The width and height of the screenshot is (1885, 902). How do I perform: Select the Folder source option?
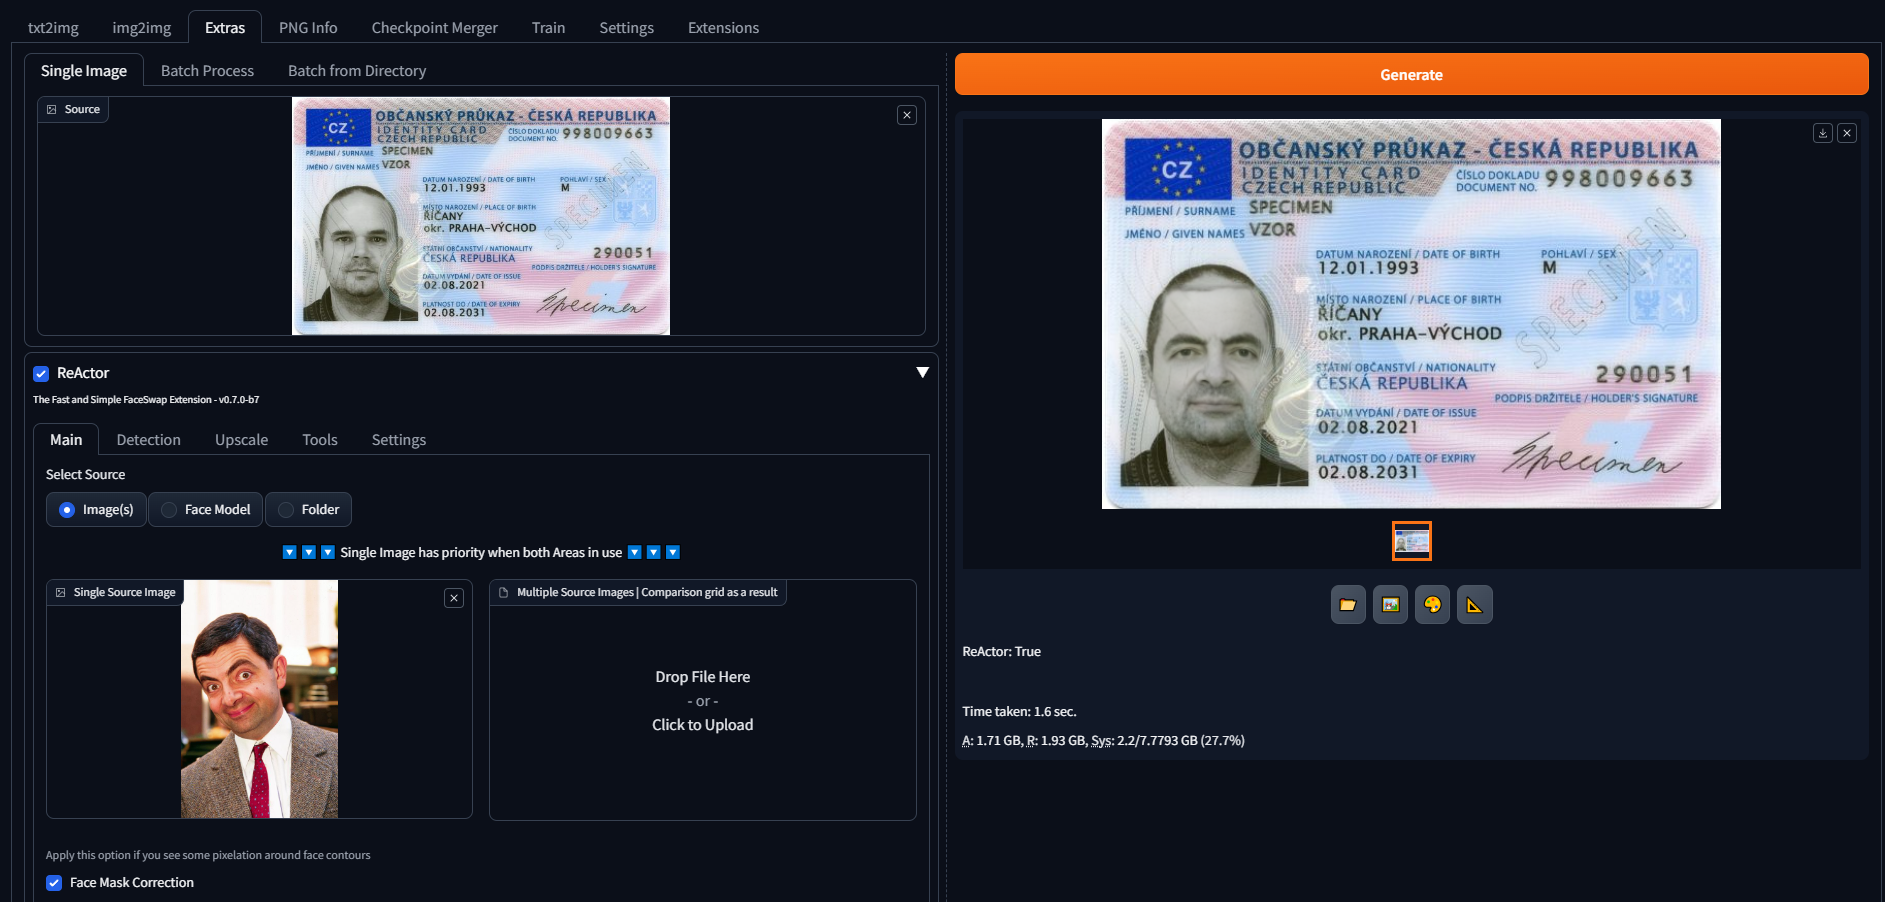[308, 510]
